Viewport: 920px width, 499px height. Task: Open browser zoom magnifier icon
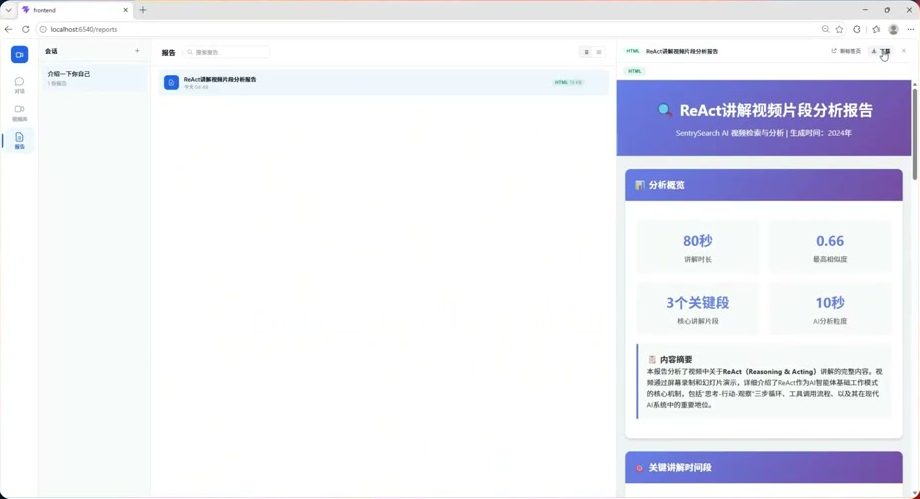[826, 29]
